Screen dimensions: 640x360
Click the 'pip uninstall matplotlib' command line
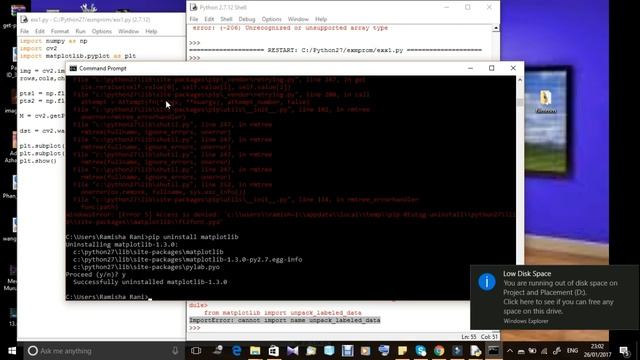tap(152, 237)
